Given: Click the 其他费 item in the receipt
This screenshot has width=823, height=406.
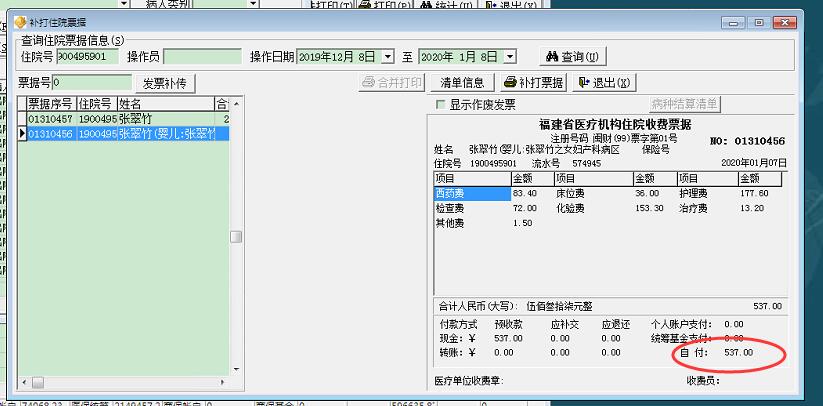Looking at the screenshot, I should tap(450, 223).
